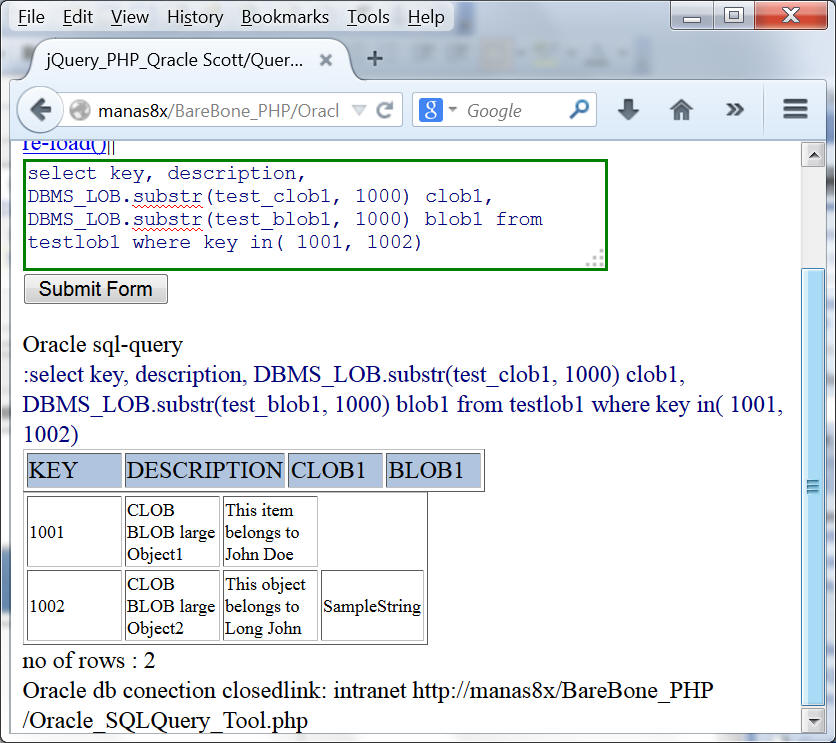This screenshot has width=836, height=743.
Task: Close the jQuery_PHP_Oracle tab
Action: coord(326,60)
